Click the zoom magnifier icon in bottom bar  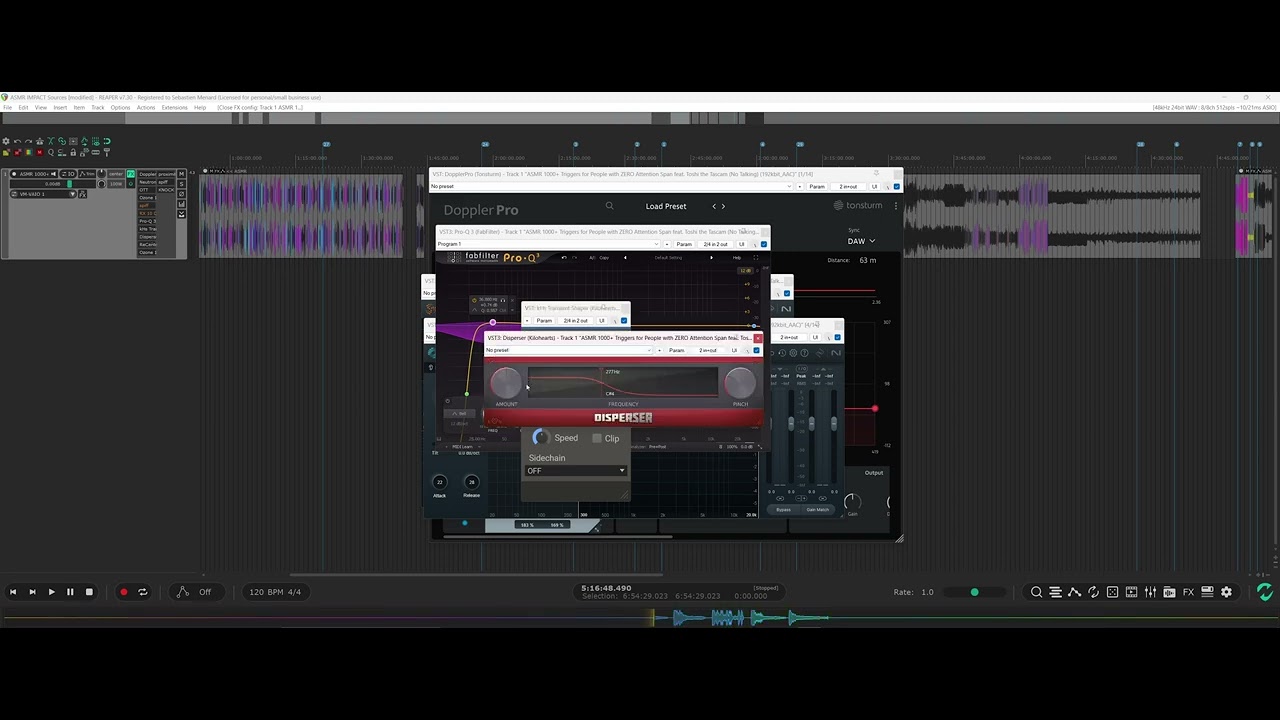1036,592
